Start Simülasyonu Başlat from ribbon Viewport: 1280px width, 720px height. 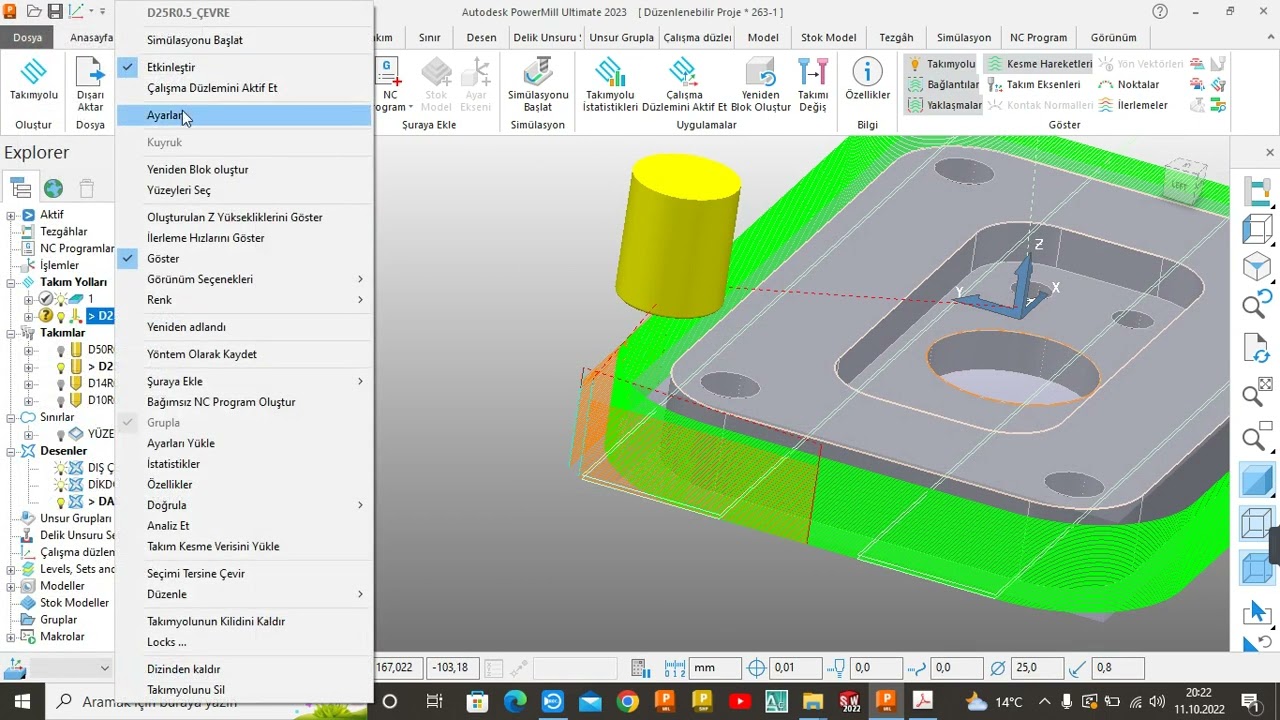click(x=538, y=85)
